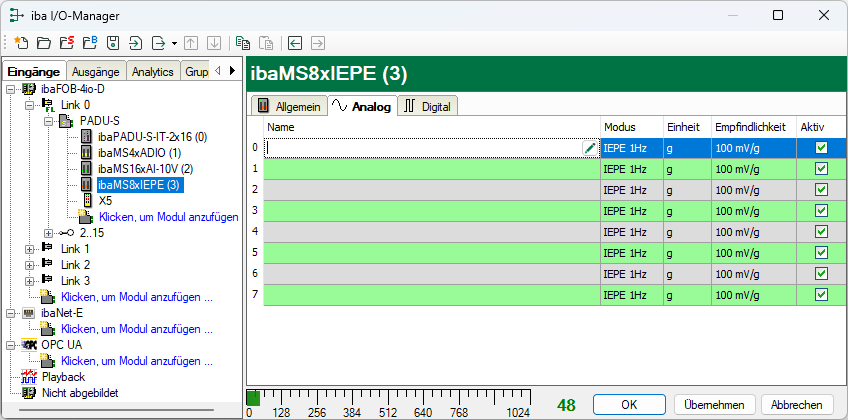Click the ibaPADU-S-IT-2x16 (0) module icon

click(86, 137)
